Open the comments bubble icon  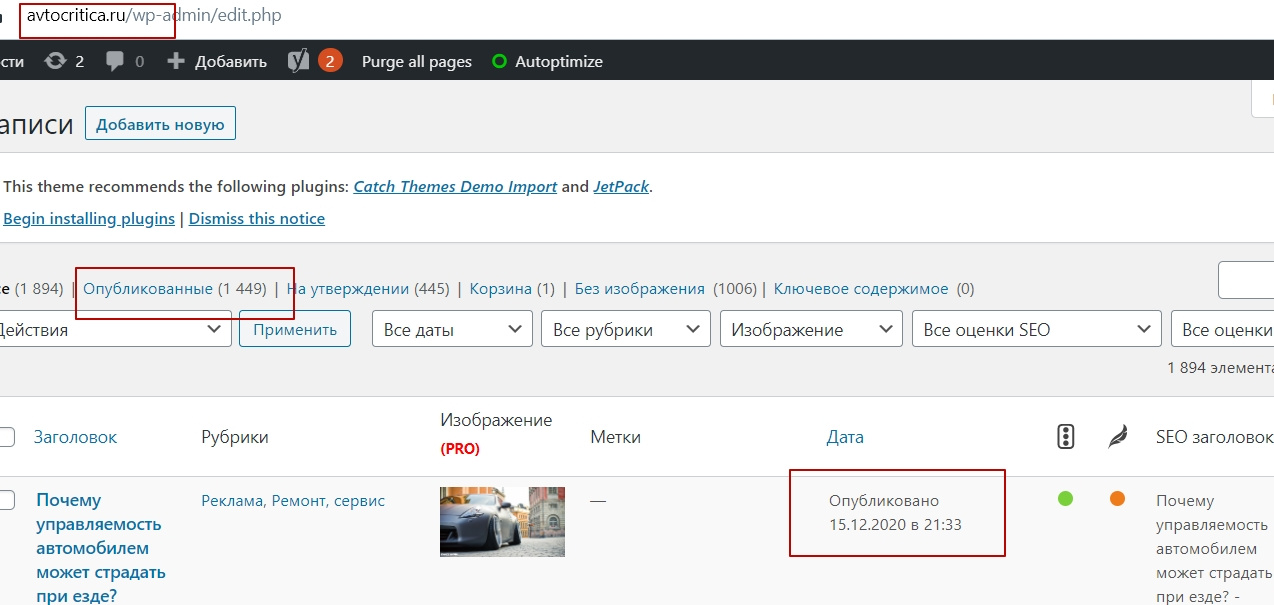tap(115, 61)
